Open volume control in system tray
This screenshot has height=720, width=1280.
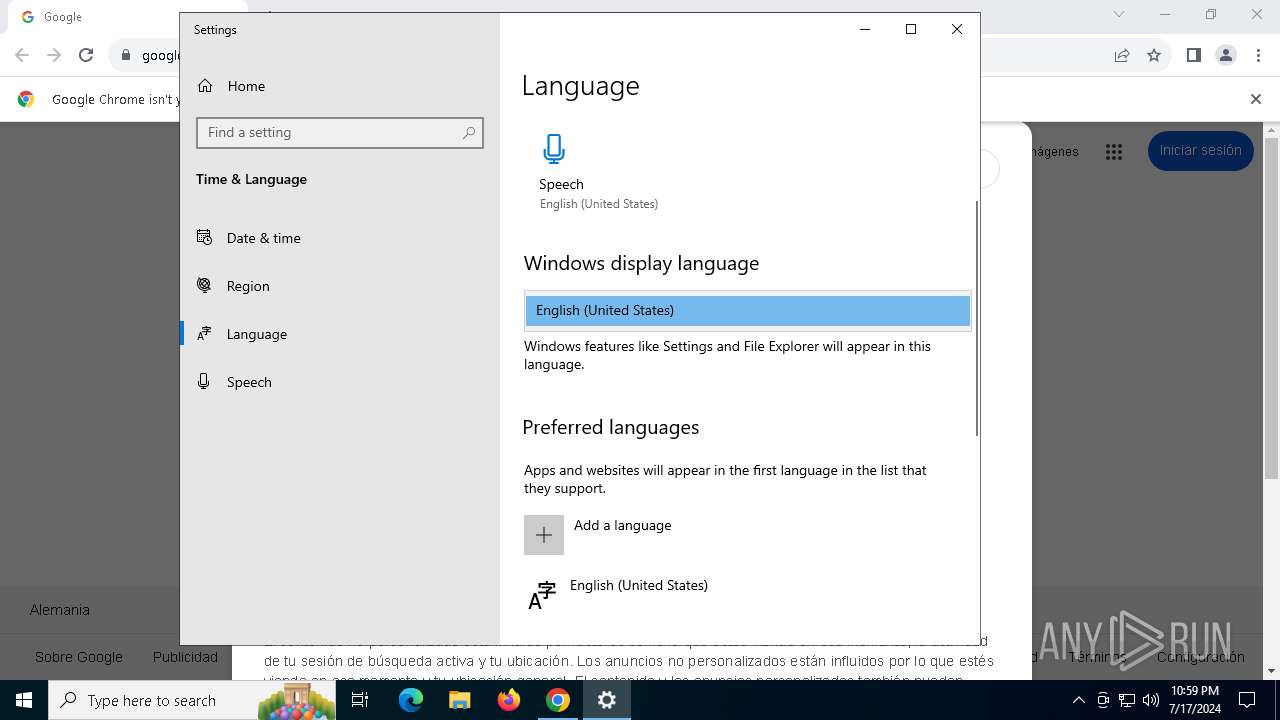pos(1151,700)
